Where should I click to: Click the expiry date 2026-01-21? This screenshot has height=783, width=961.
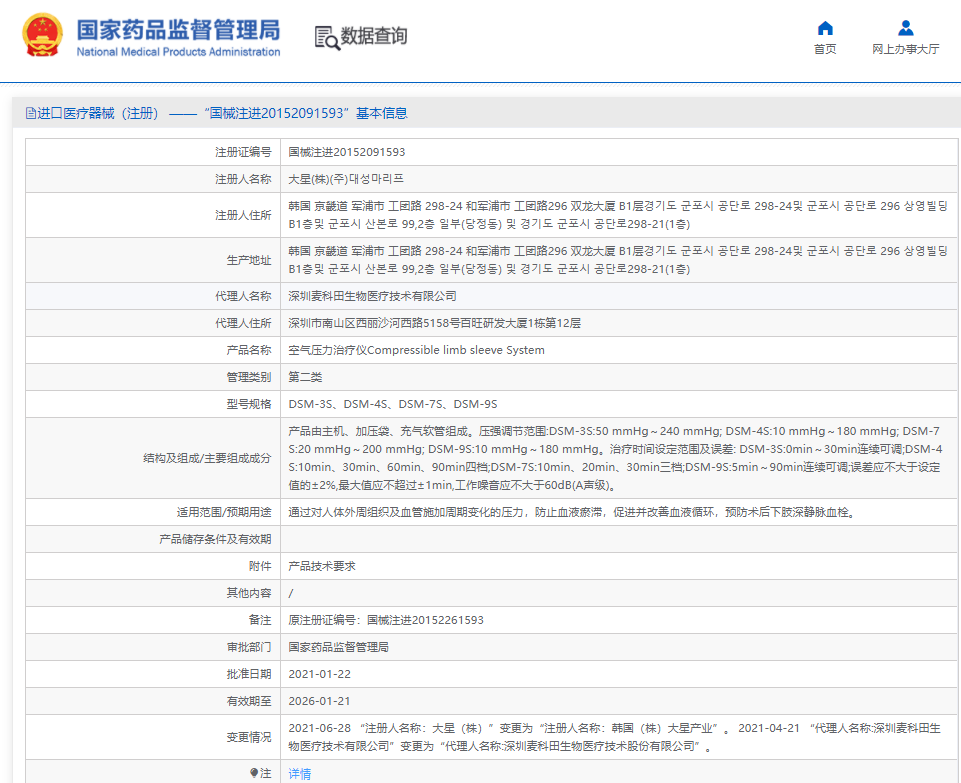coord(319,701)
